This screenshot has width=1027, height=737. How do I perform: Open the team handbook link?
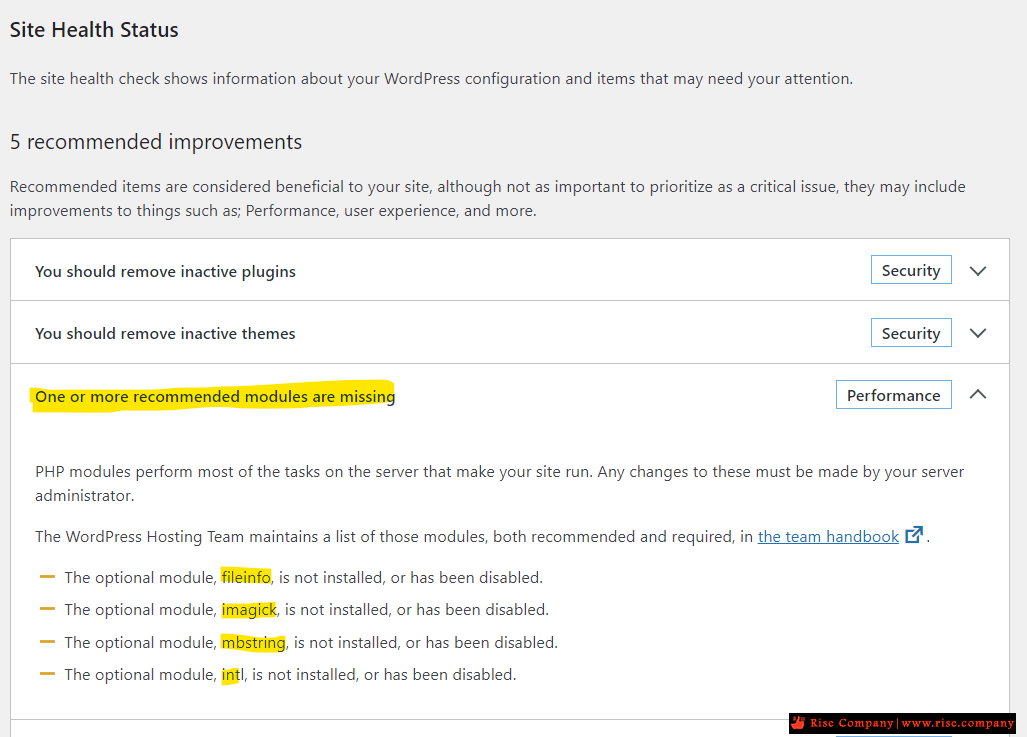(x=828, y=537)
